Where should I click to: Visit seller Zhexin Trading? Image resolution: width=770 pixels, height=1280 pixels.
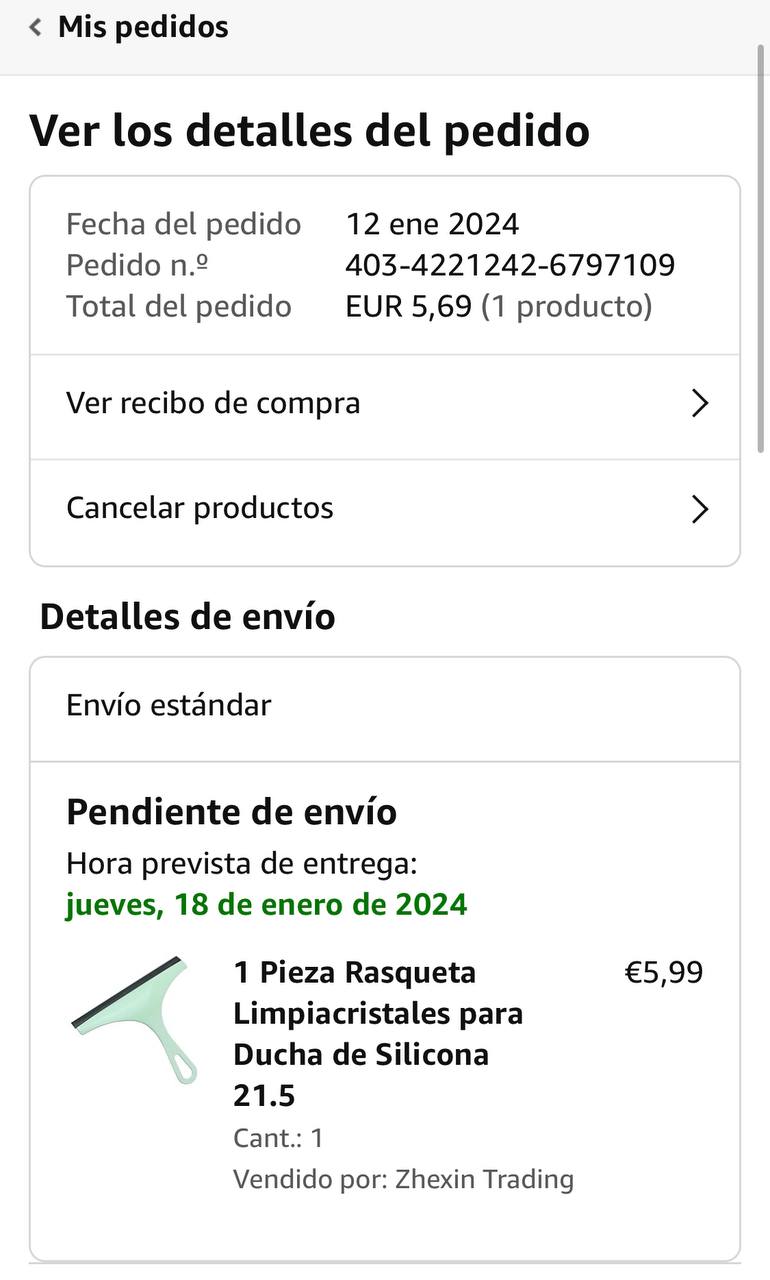(x=485, y=1180)
